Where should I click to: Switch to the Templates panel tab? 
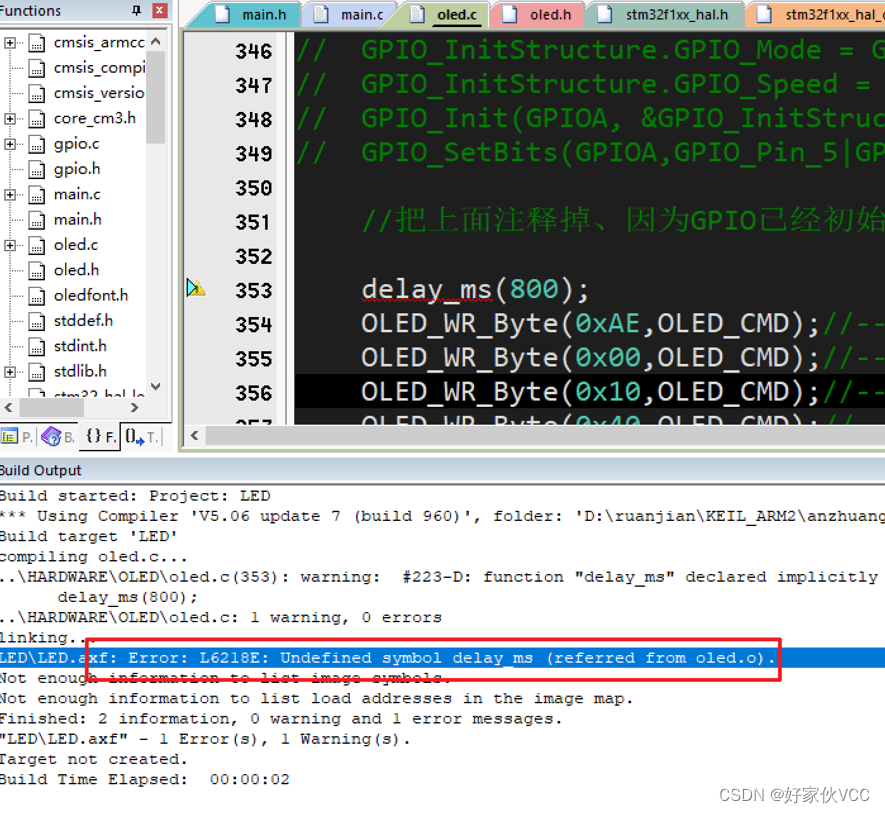click(x=142, y=436)
